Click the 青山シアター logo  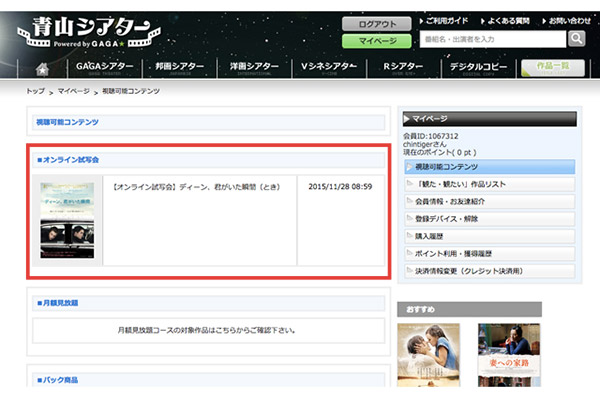click(89, 32)
